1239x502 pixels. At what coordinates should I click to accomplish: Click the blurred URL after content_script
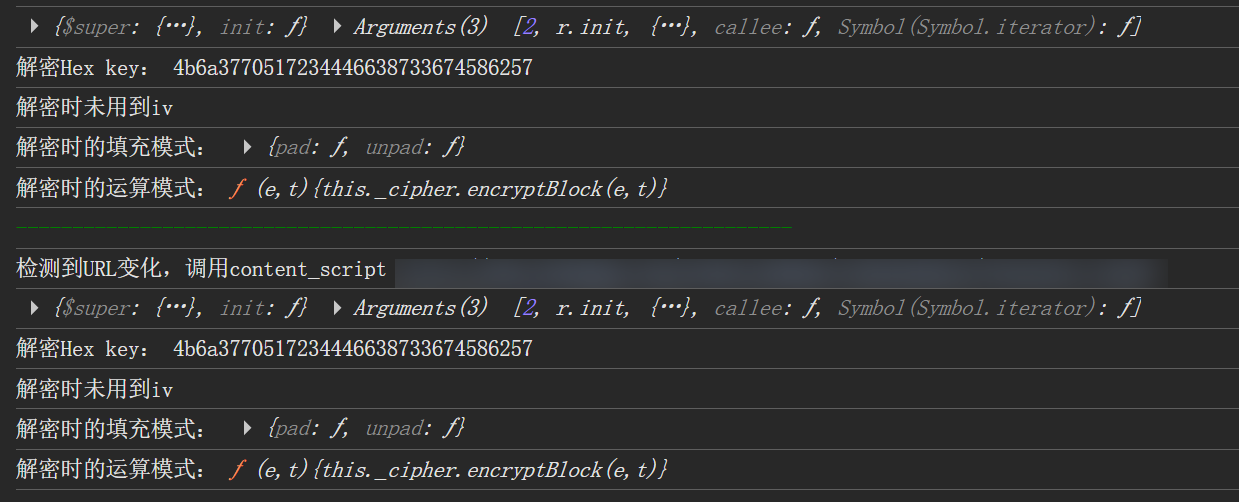tap(780, 271)
